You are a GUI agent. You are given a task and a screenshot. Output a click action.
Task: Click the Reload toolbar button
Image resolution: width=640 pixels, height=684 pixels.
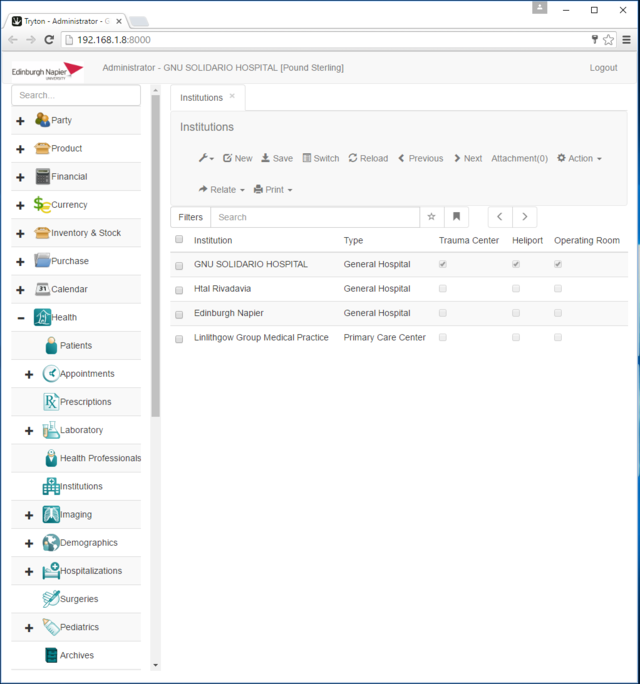[368, 158]
